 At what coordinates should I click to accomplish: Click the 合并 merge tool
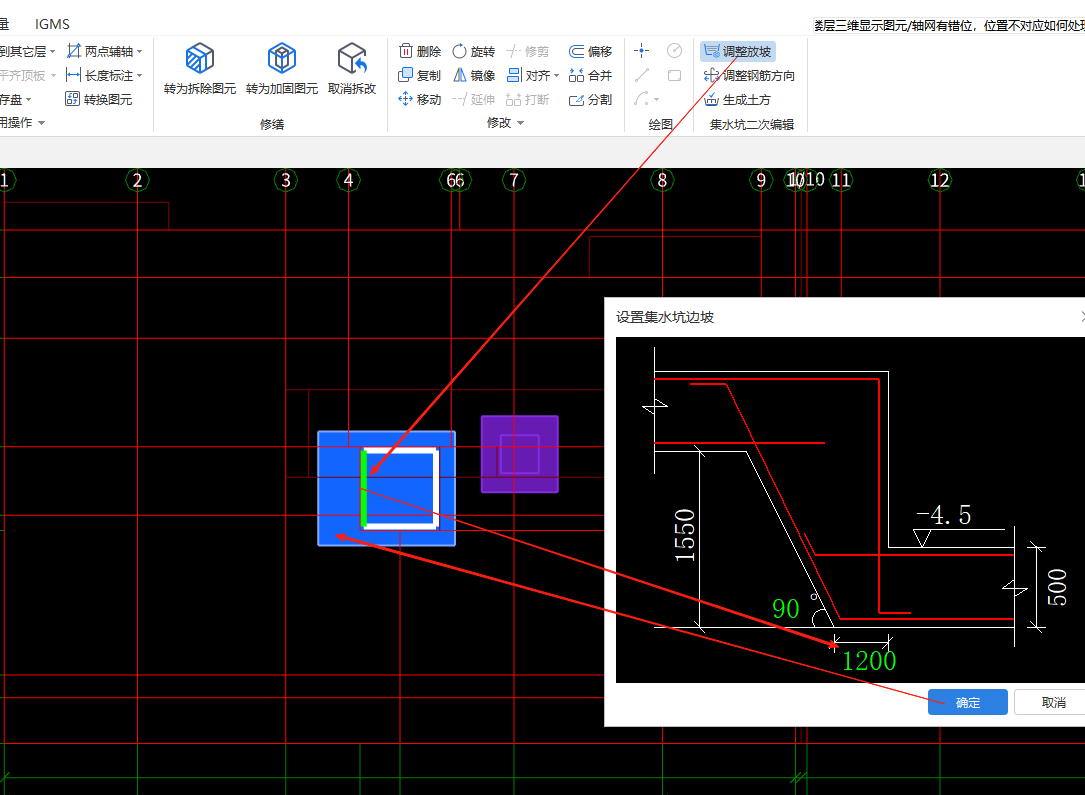click(590, 75)
